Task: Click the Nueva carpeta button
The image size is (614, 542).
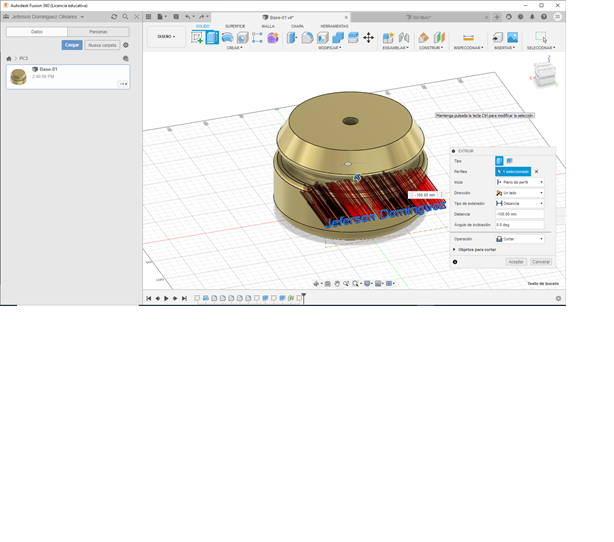Action: tap(102, 45)
